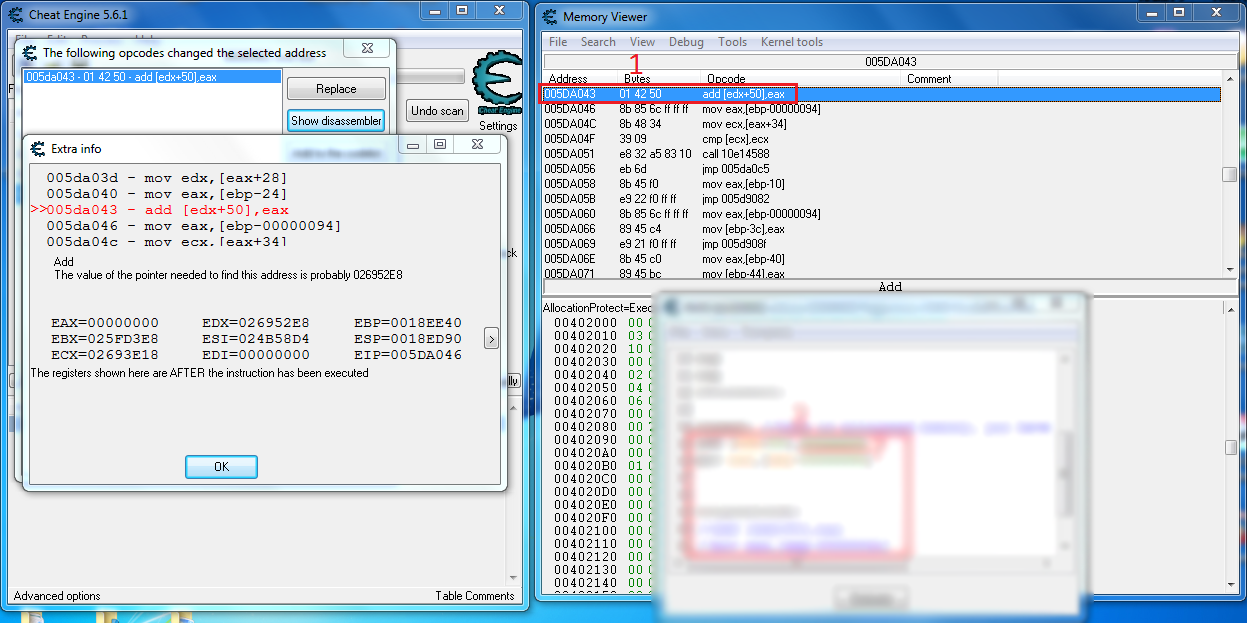The width and height of the screenshot is (1247, 623).
Task: Click the Cheat Engine icon in Memory Viewer title bar
Action: click(x=549, y=17)
